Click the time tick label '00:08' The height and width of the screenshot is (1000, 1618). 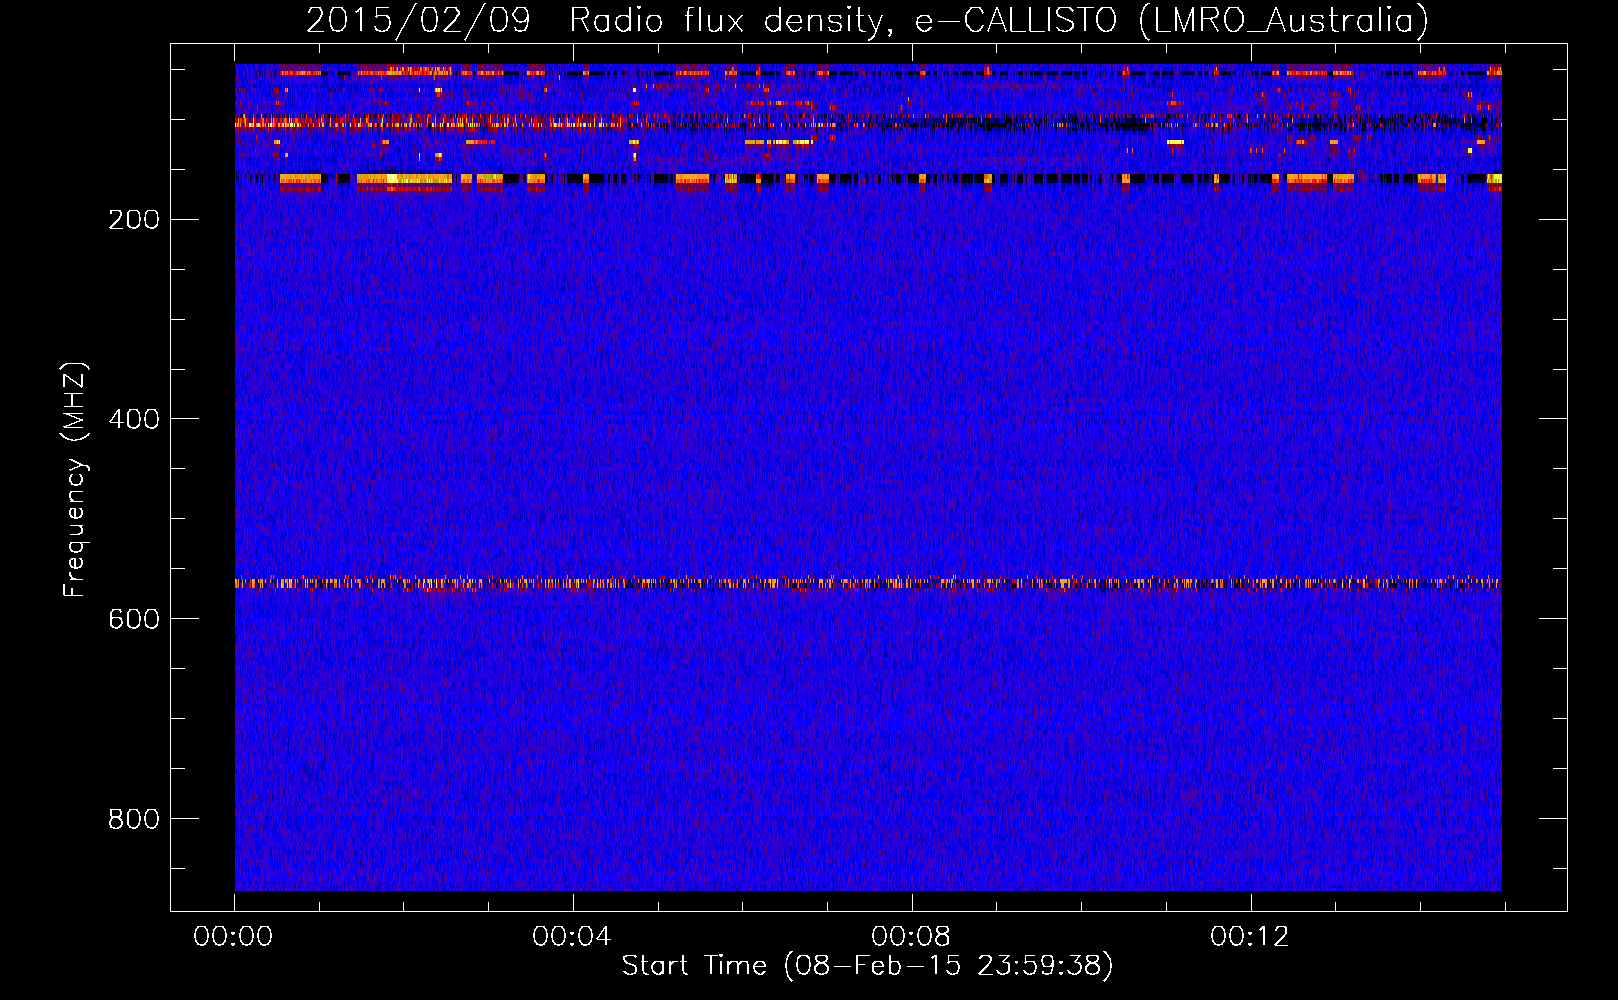coord(911,937)
